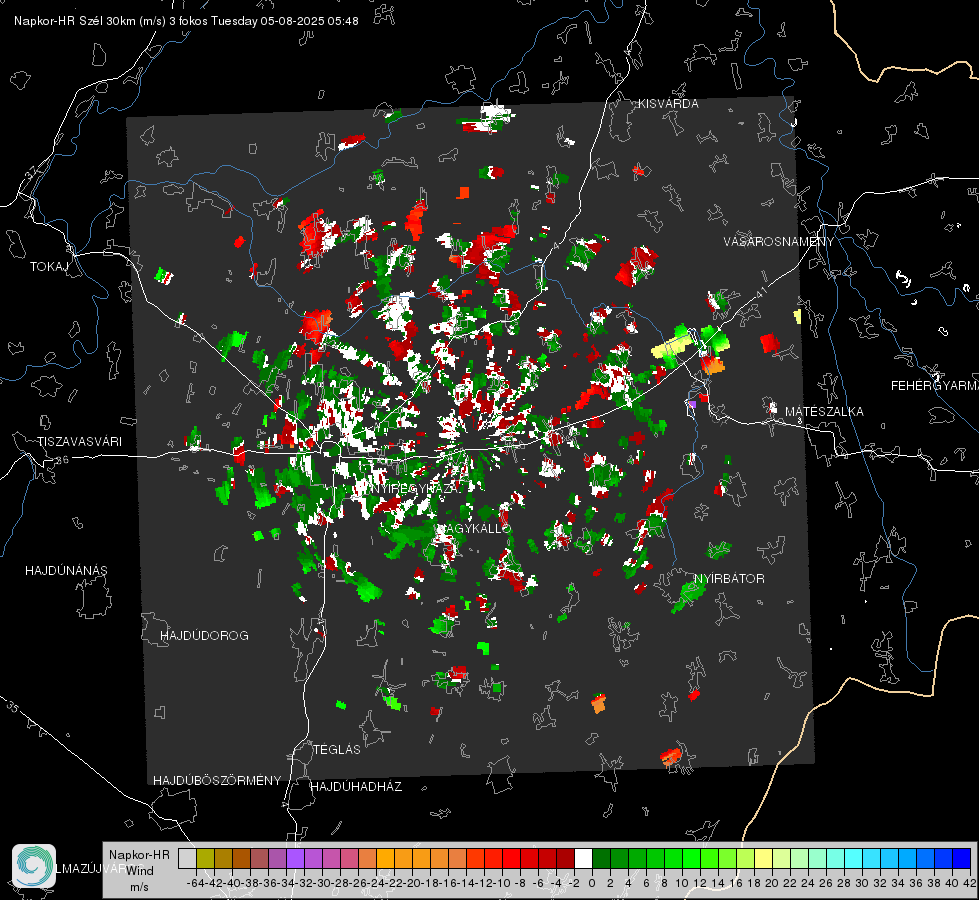Click the HAJDÚBÖSZÖRMÉNY city label
The image size is (979, 900).
pos(217,781)
